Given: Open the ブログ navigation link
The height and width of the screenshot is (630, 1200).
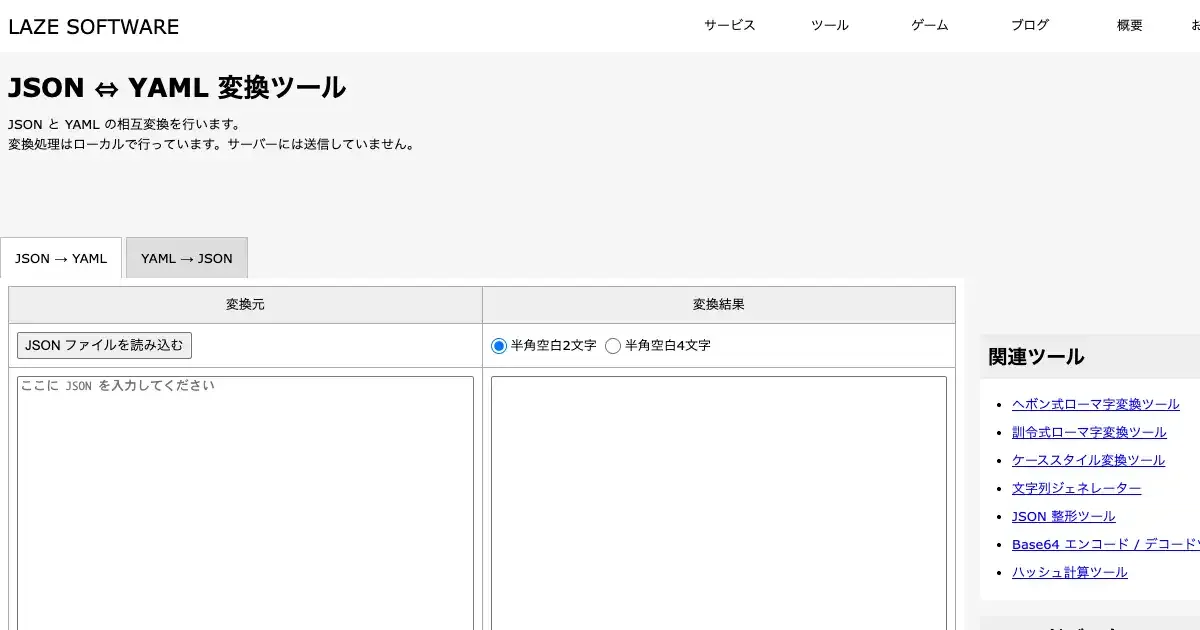Looking at the screenshot, I should (x=1030, y=26).
